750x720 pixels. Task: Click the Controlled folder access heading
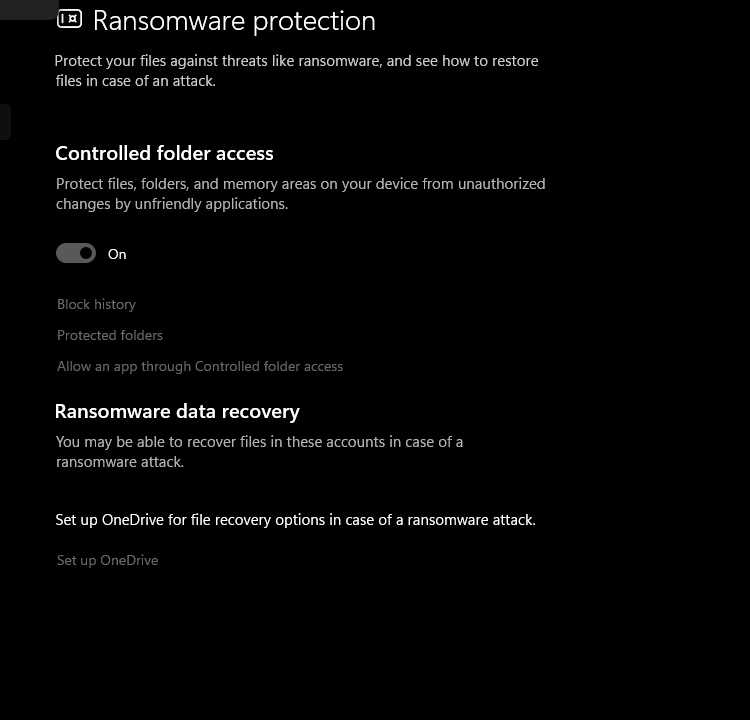pos(164,153)
